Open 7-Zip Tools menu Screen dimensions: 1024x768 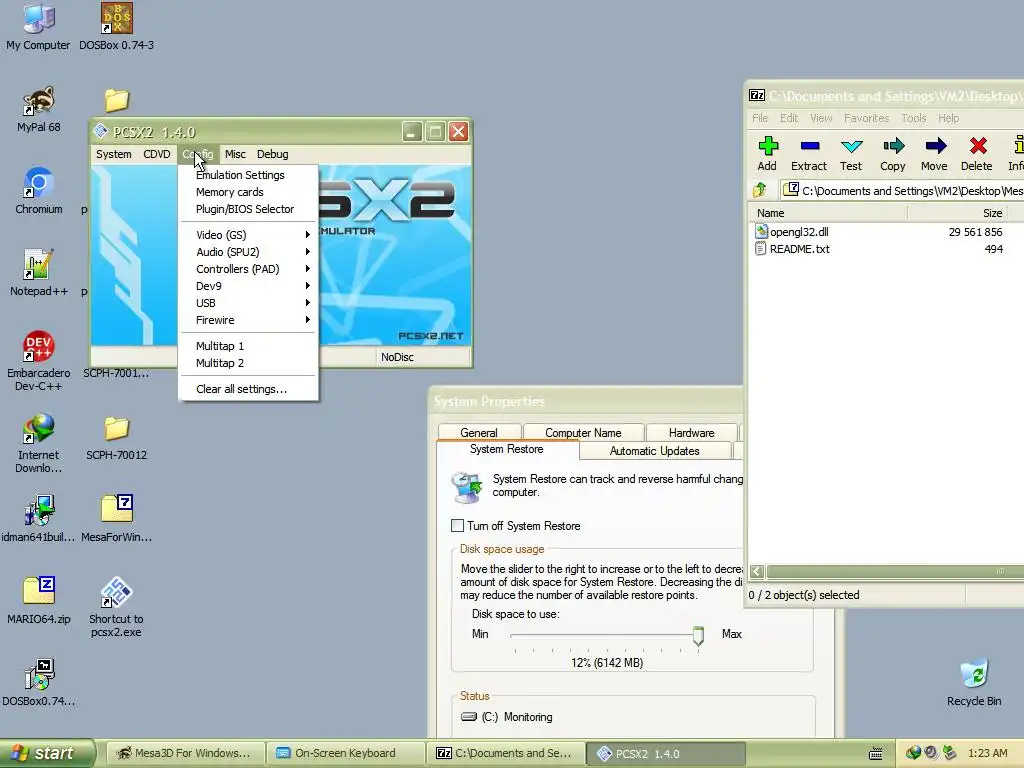[914, 118]
